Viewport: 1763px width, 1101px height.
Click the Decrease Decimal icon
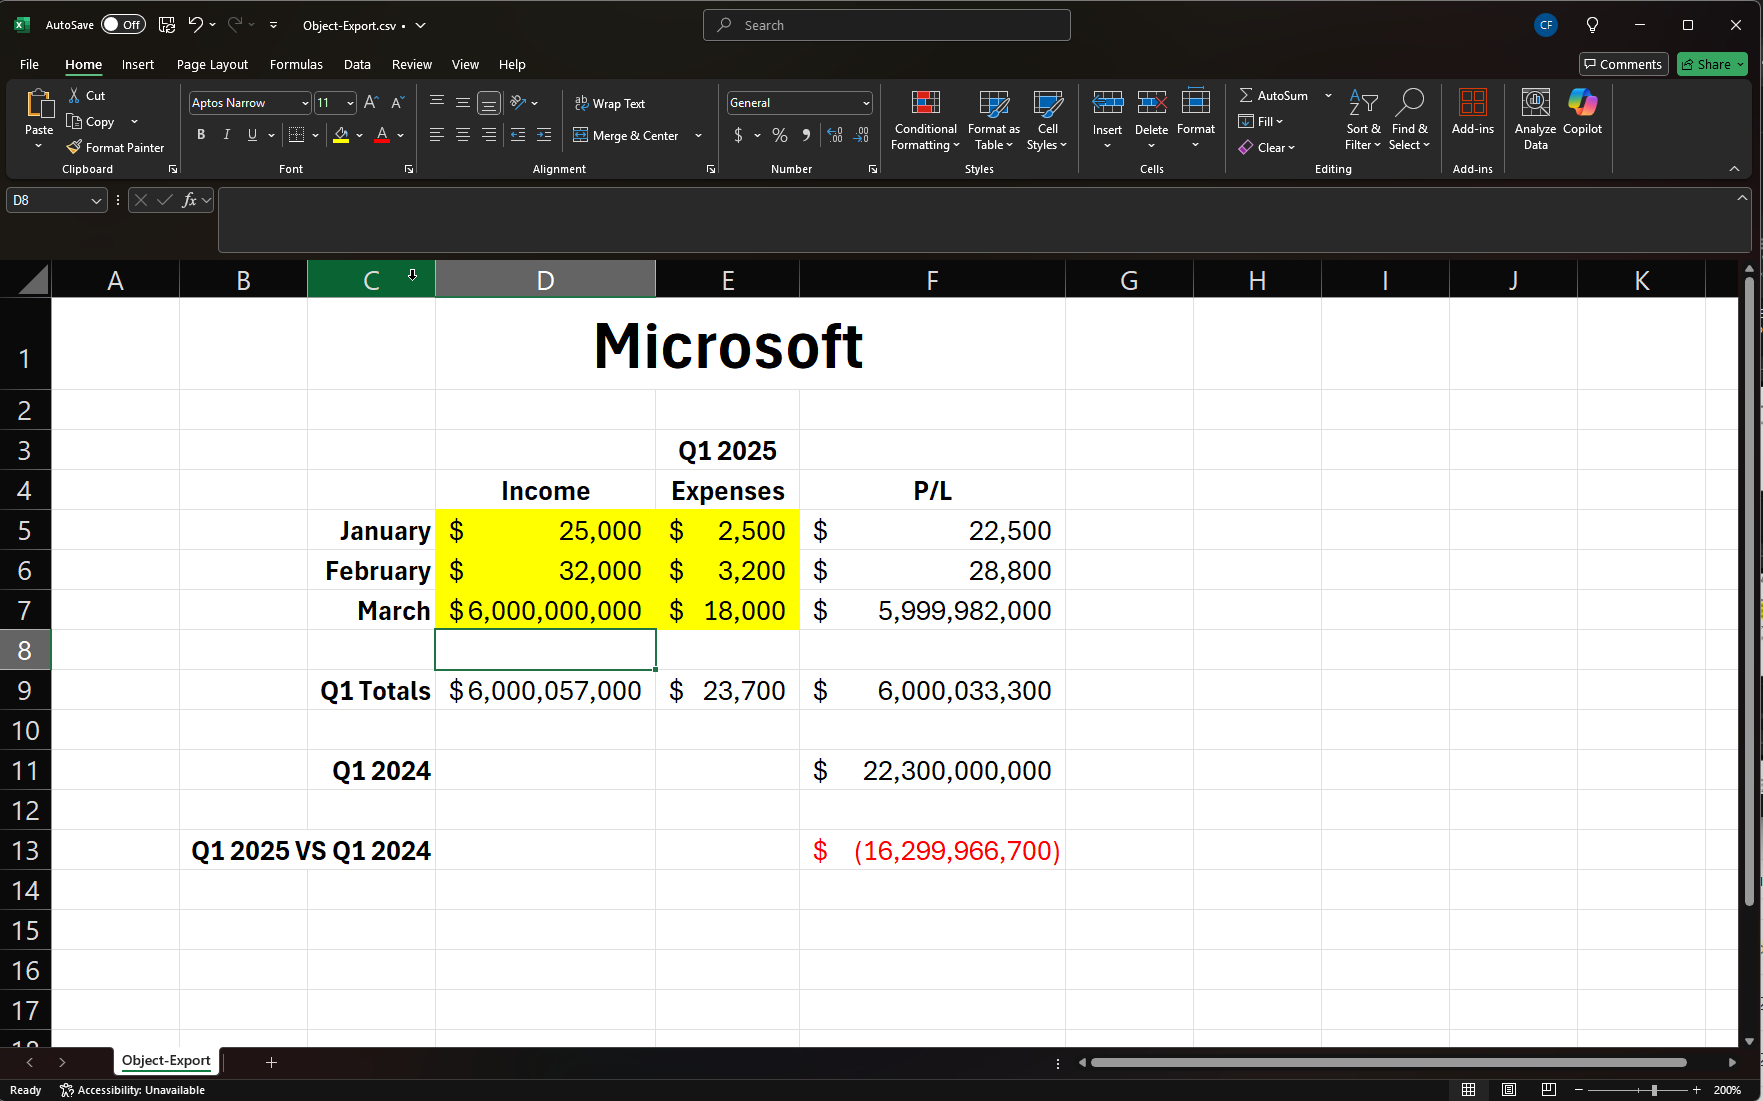862,135
